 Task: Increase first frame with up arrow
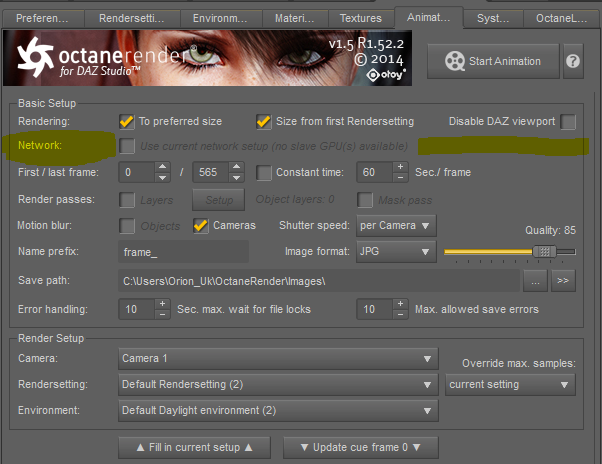point(162,167)
